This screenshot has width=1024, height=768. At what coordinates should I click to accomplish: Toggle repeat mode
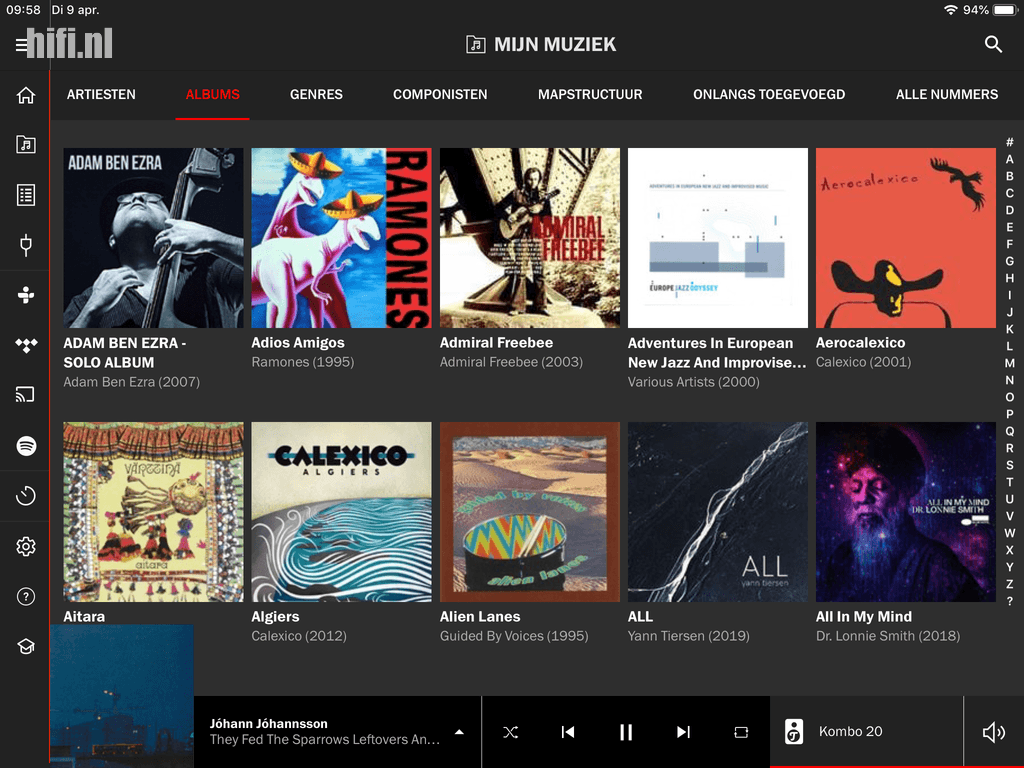pyautogui.click(x=741, y=732)
